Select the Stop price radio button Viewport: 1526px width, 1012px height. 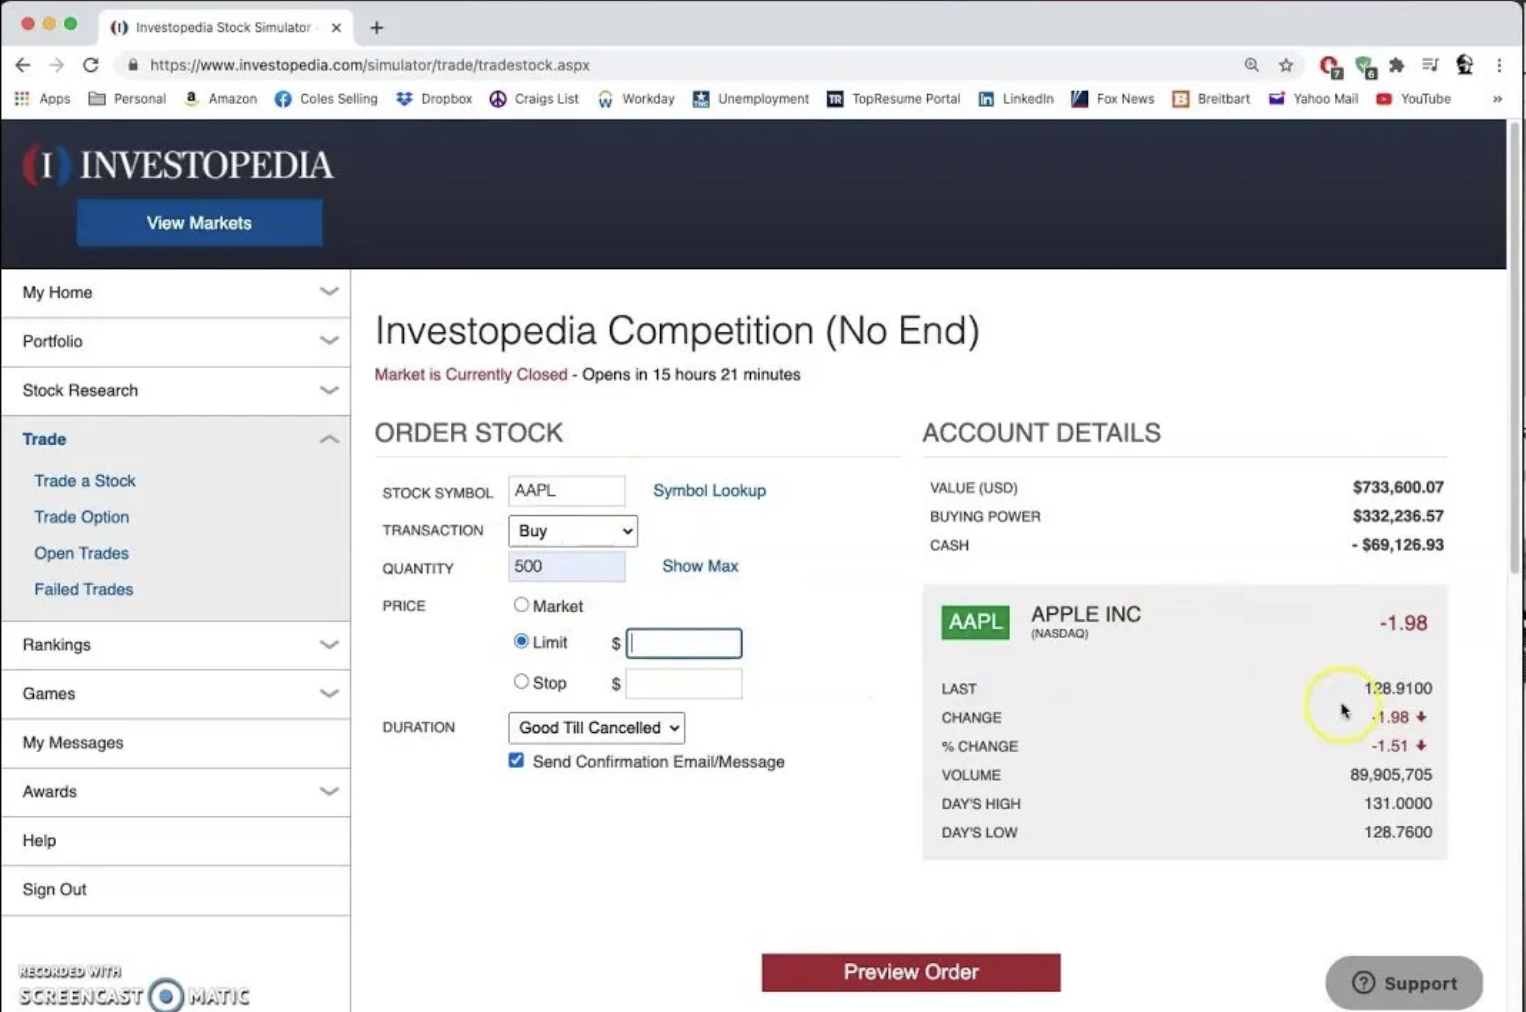[521, 682]
